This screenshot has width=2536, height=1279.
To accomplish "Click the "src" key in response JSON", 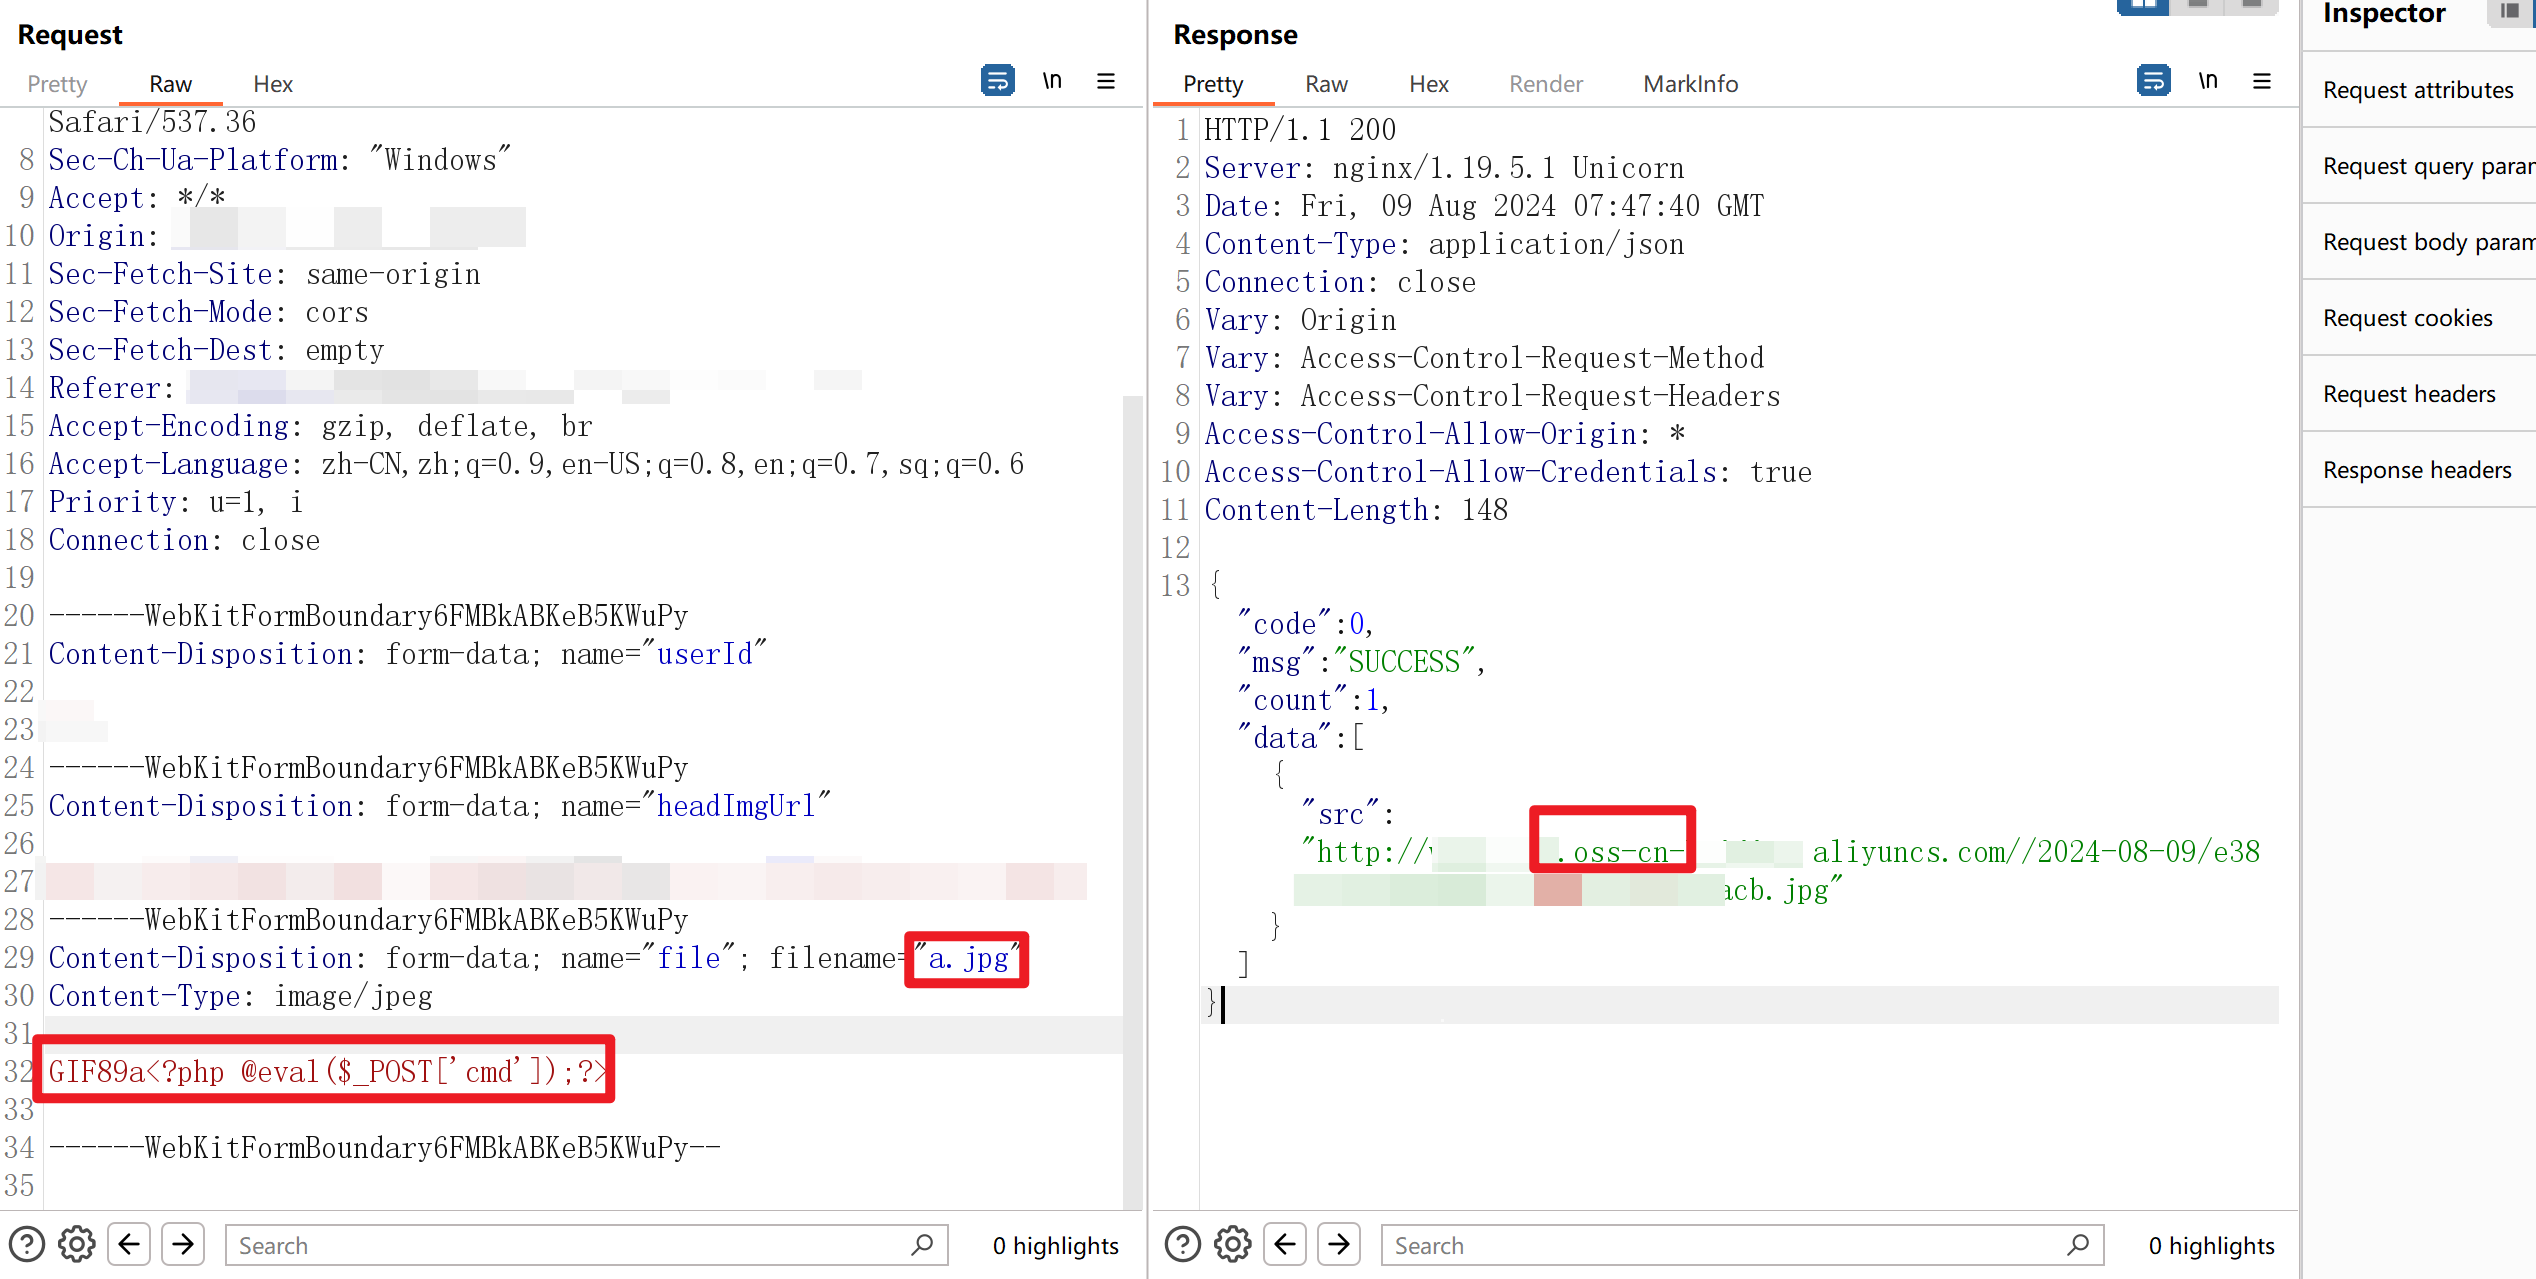I will pos(1341,814).
